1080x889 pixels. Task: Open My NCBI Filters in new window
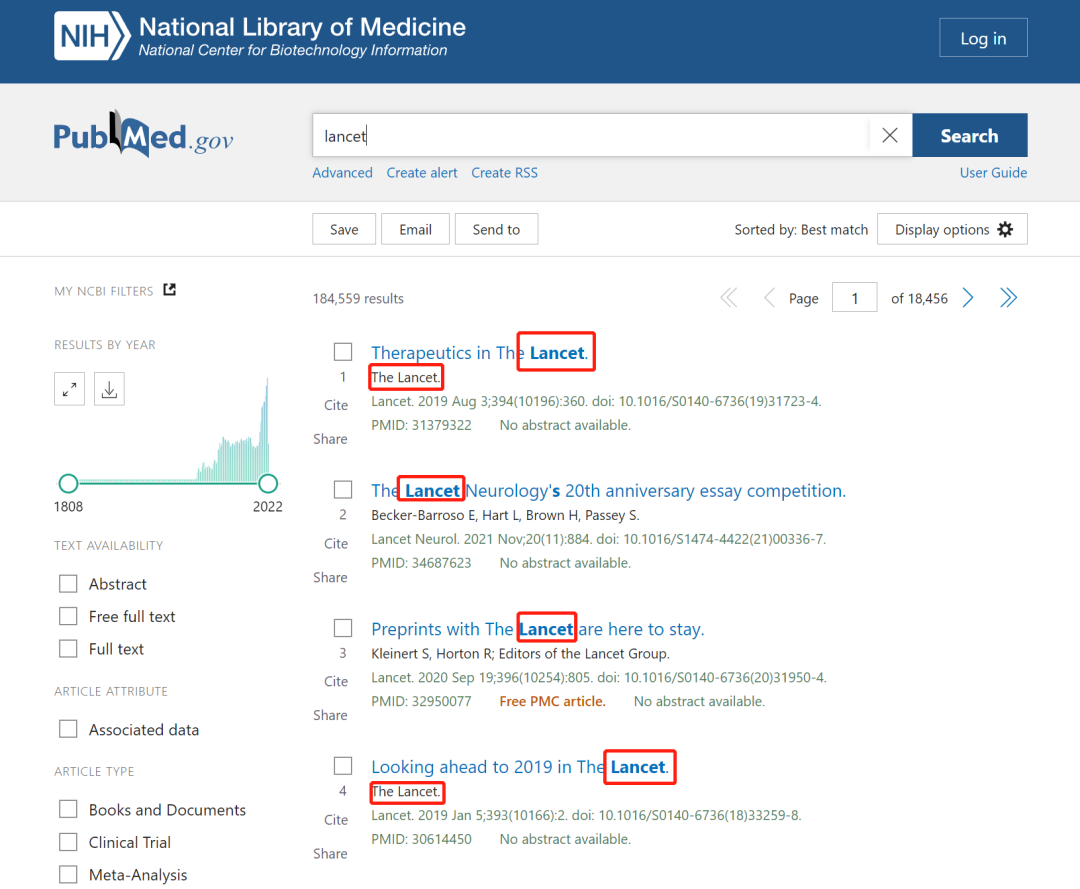pyautogui.click(x=168, y=289)
